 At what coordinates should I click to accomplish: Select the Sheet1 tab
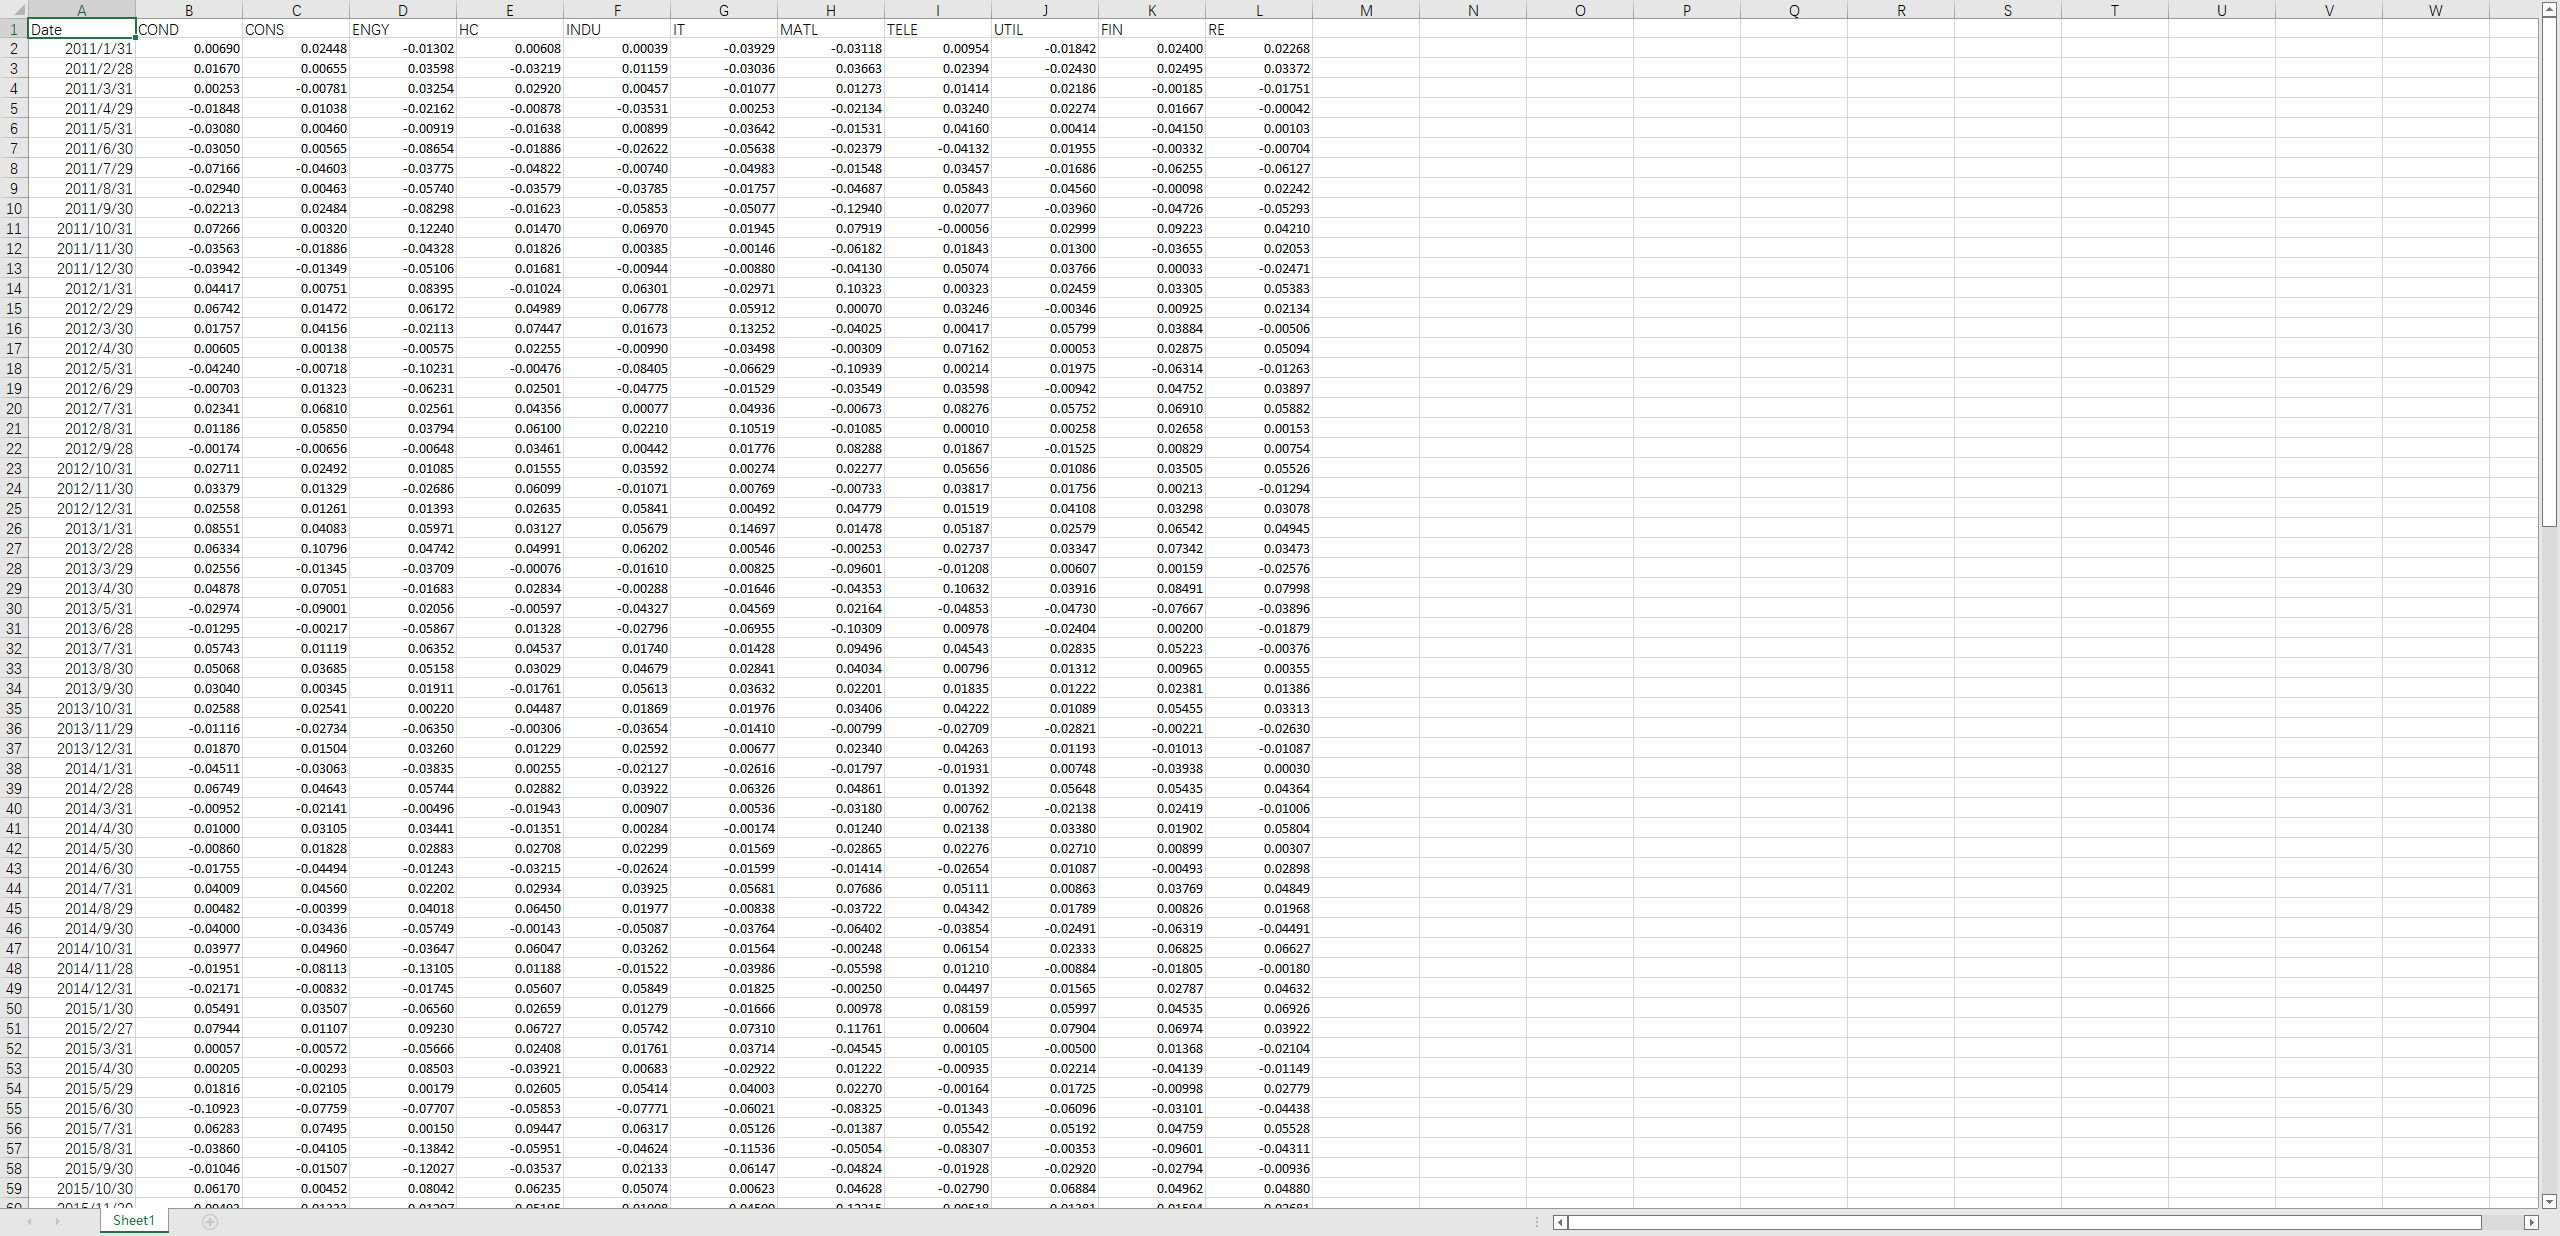[133, 1221]
